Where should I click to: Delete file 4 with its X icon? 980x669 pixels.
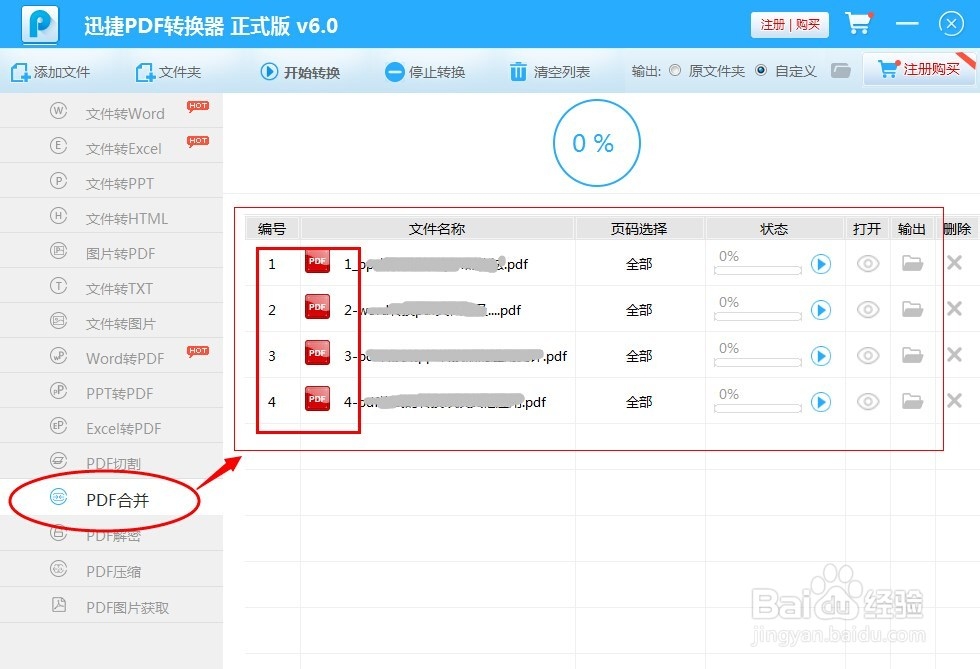(954, 400)
